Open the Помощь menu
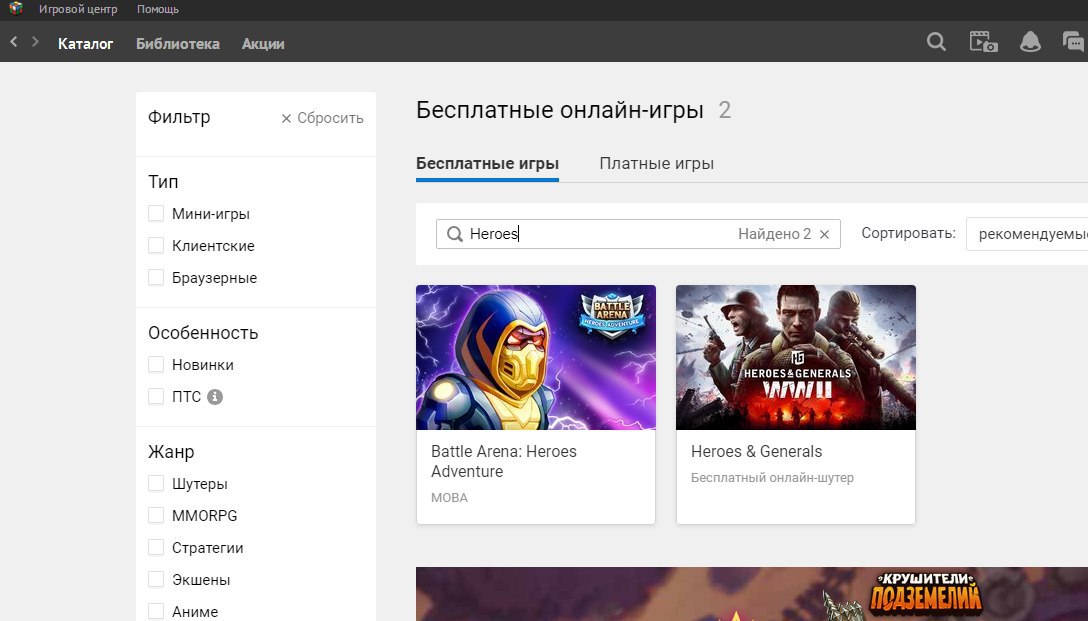1088x621 pixels. (x=158, y=9)
